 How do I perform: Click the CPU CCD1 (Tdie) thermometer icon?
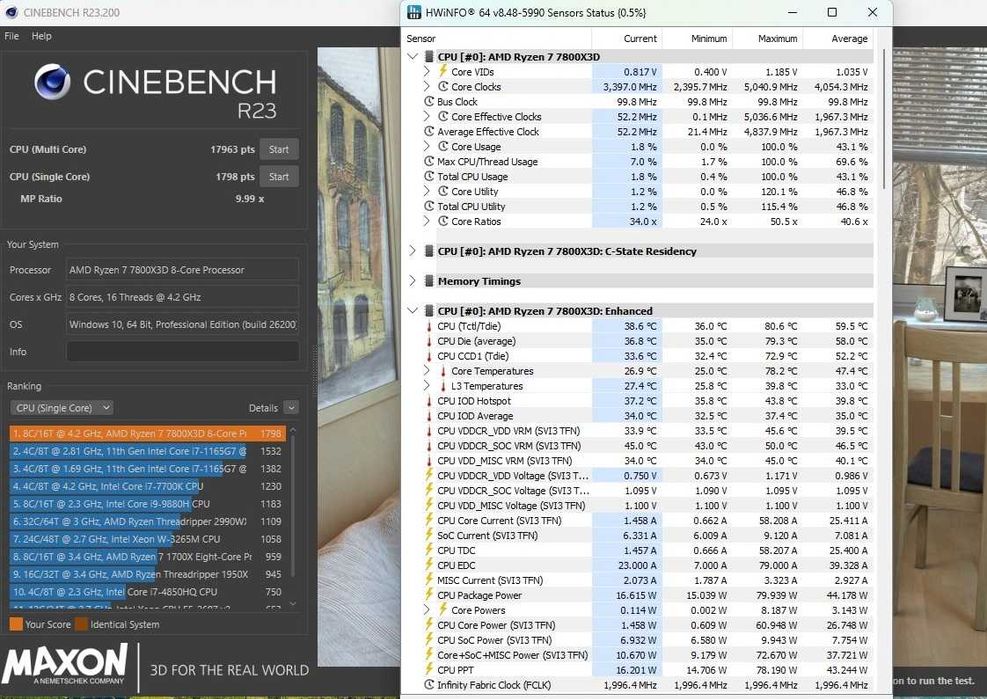click(x=429, y=356)
